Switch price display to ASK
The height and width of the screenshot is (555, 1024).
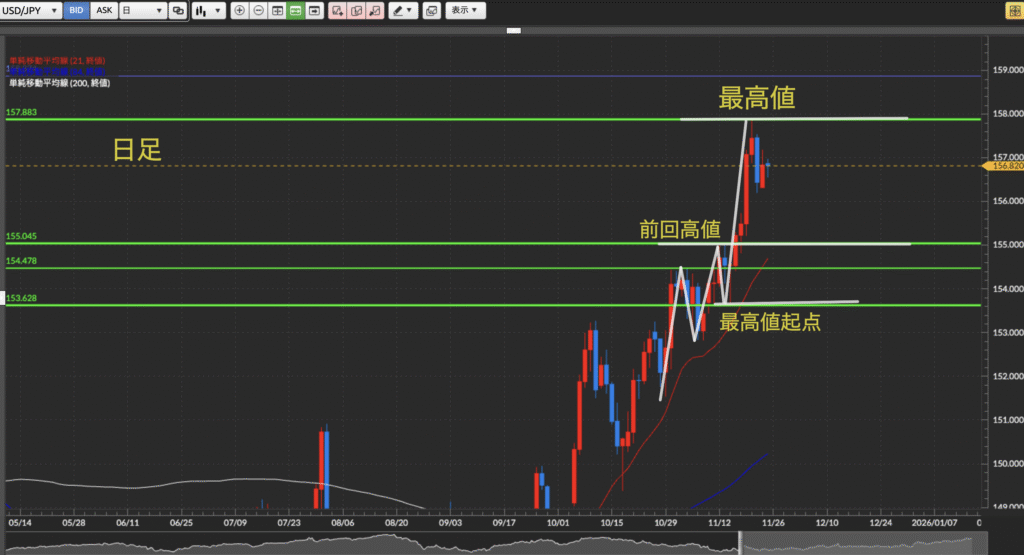tap(103, 11)
